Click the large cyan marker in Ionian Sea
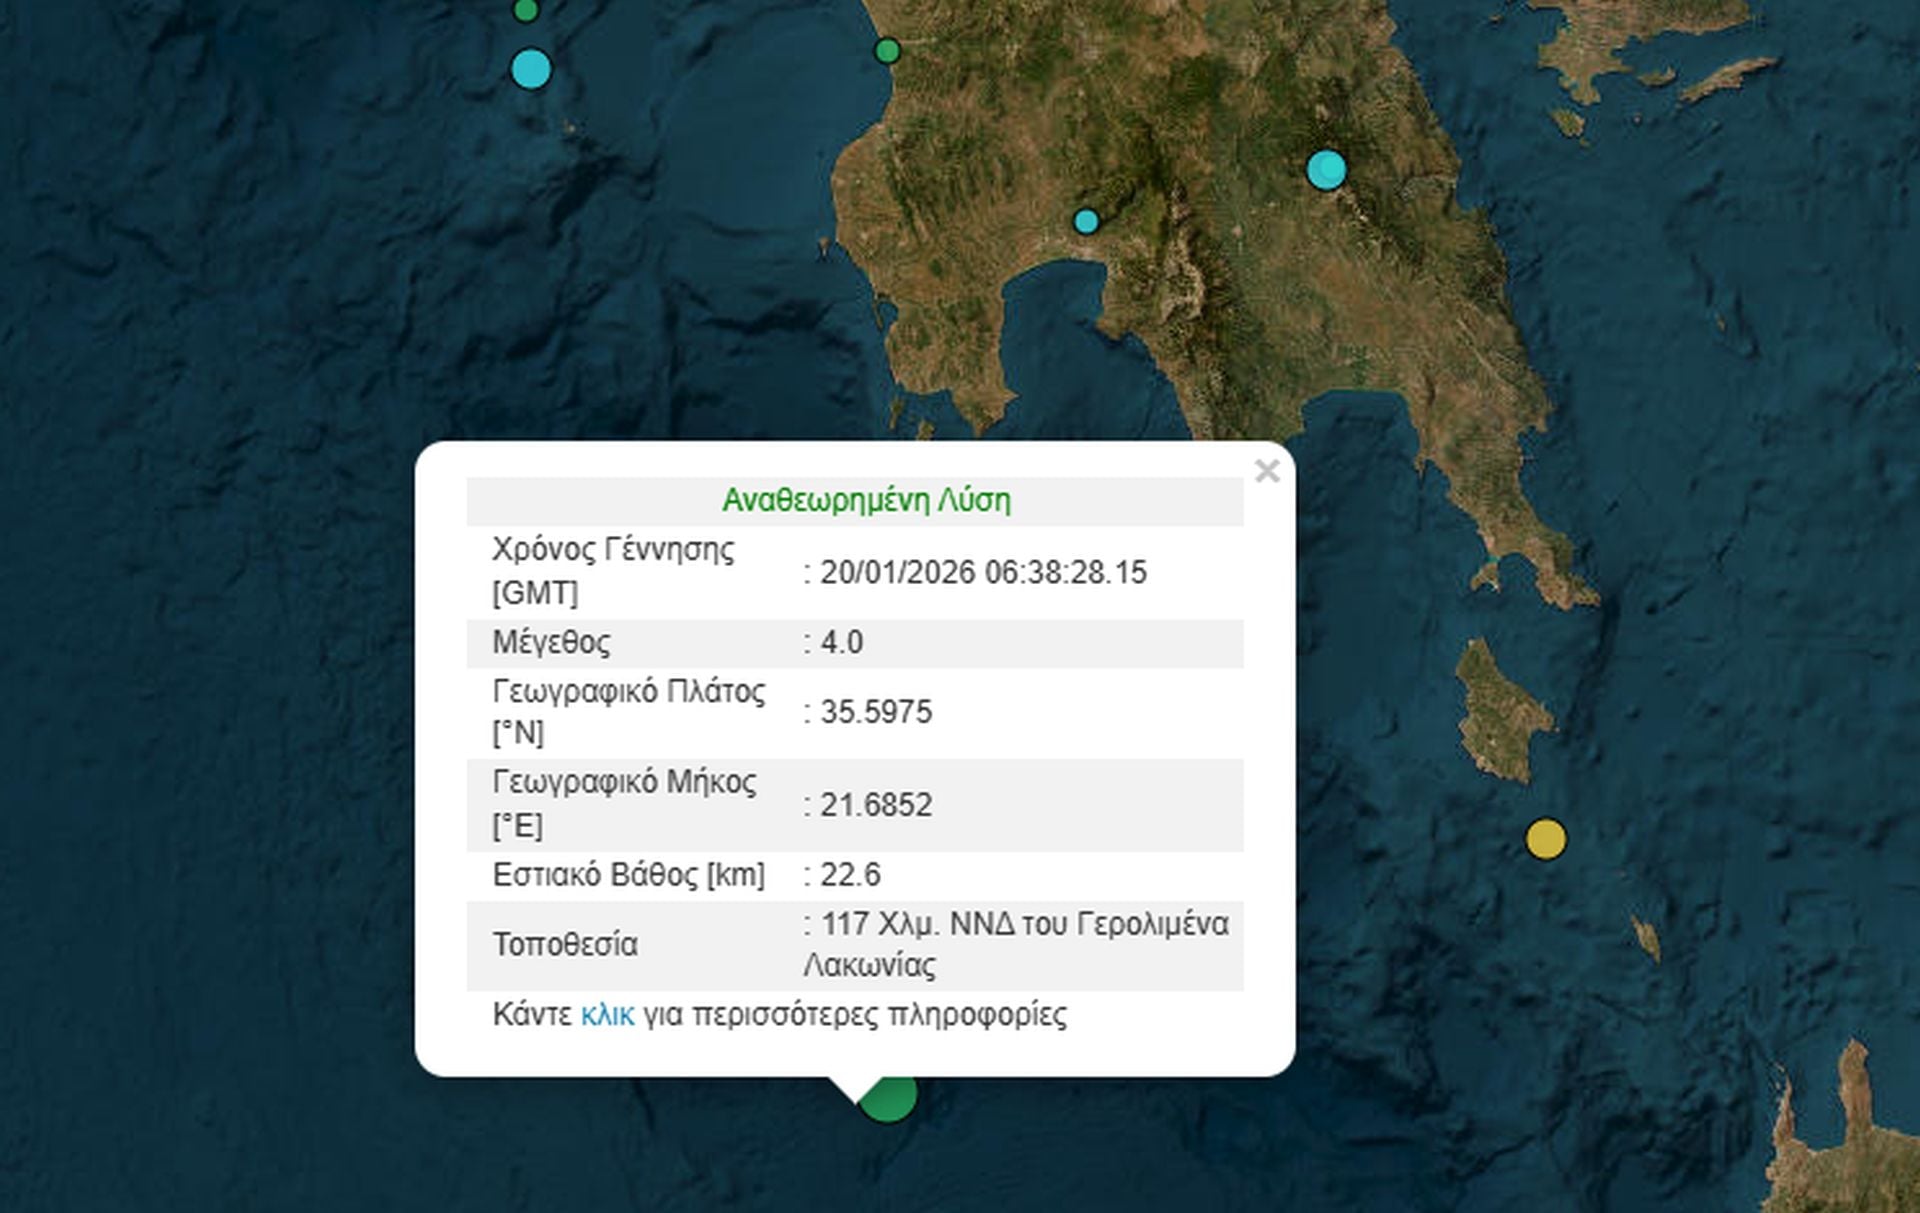The image size is (1920, 1213). [531, 69]
